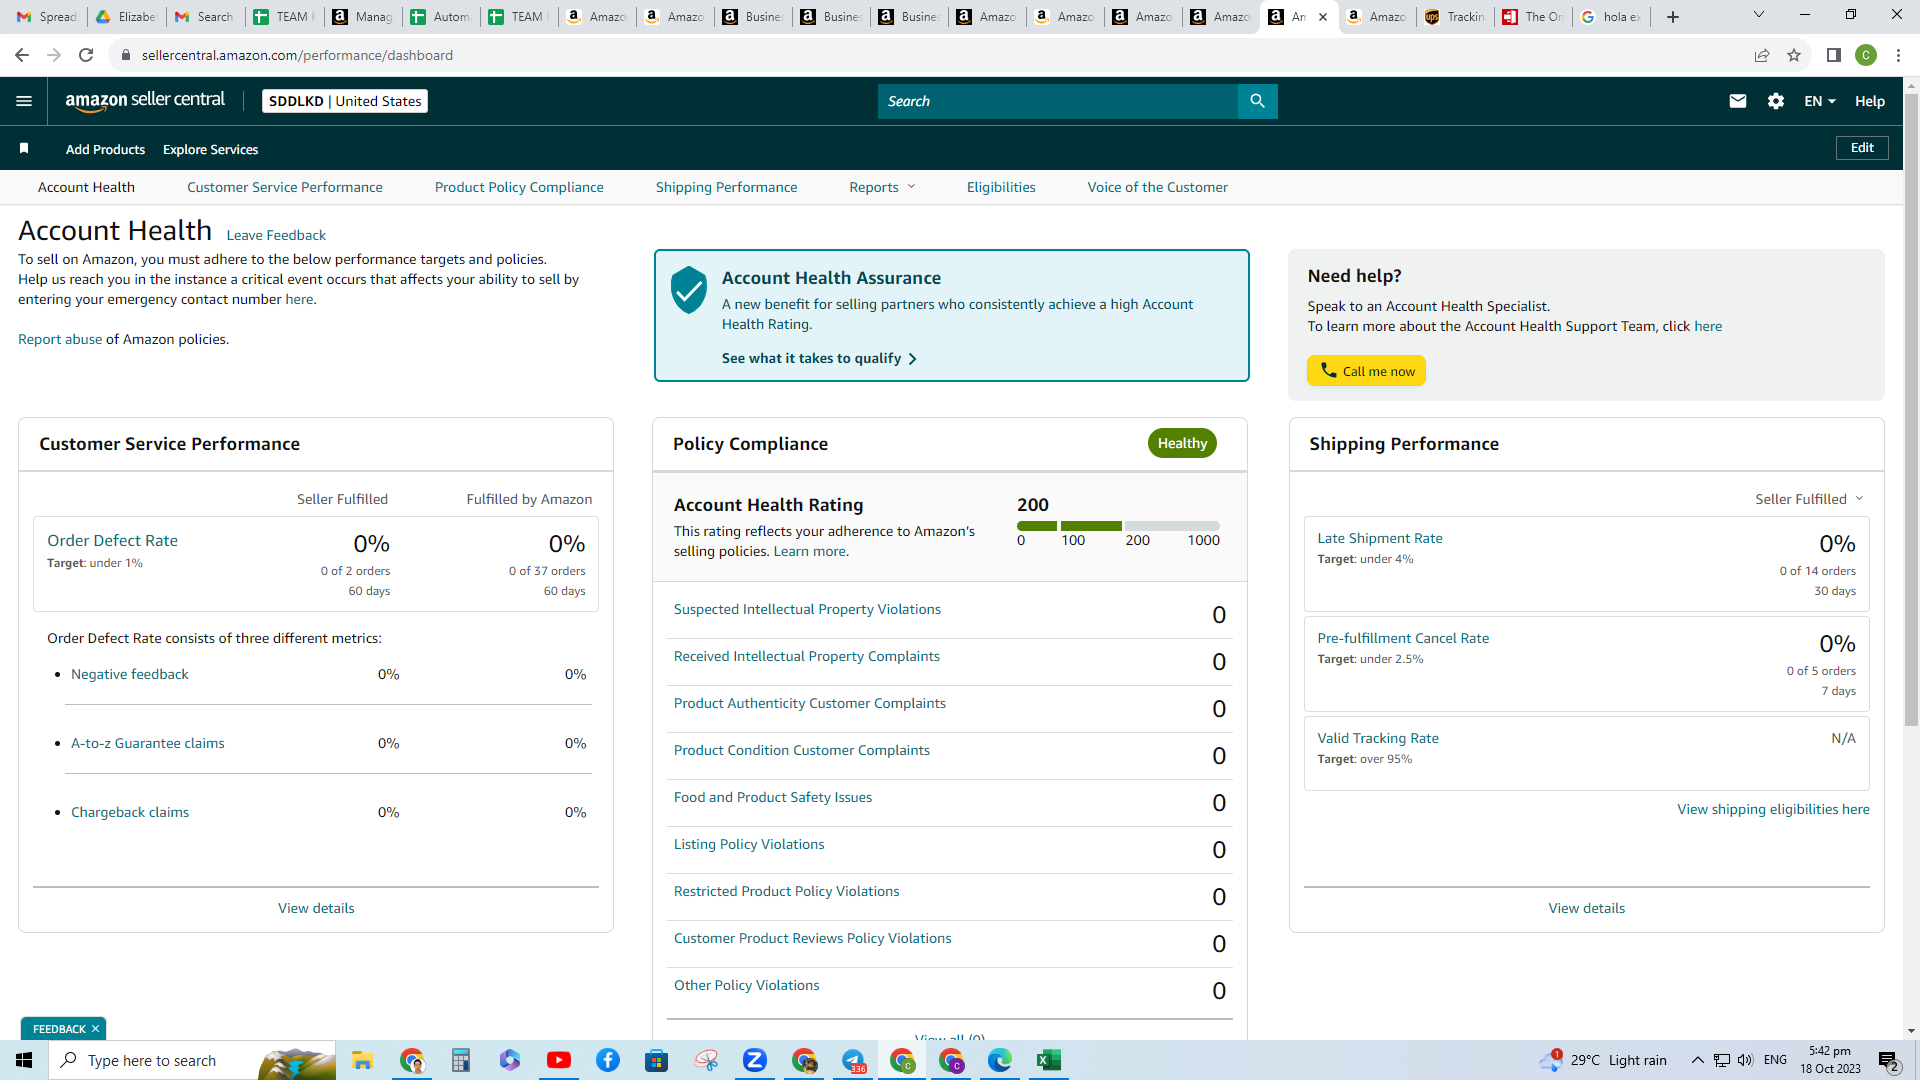
Task: Click the Leave Feedback link
Action: [x=276, y=235]
